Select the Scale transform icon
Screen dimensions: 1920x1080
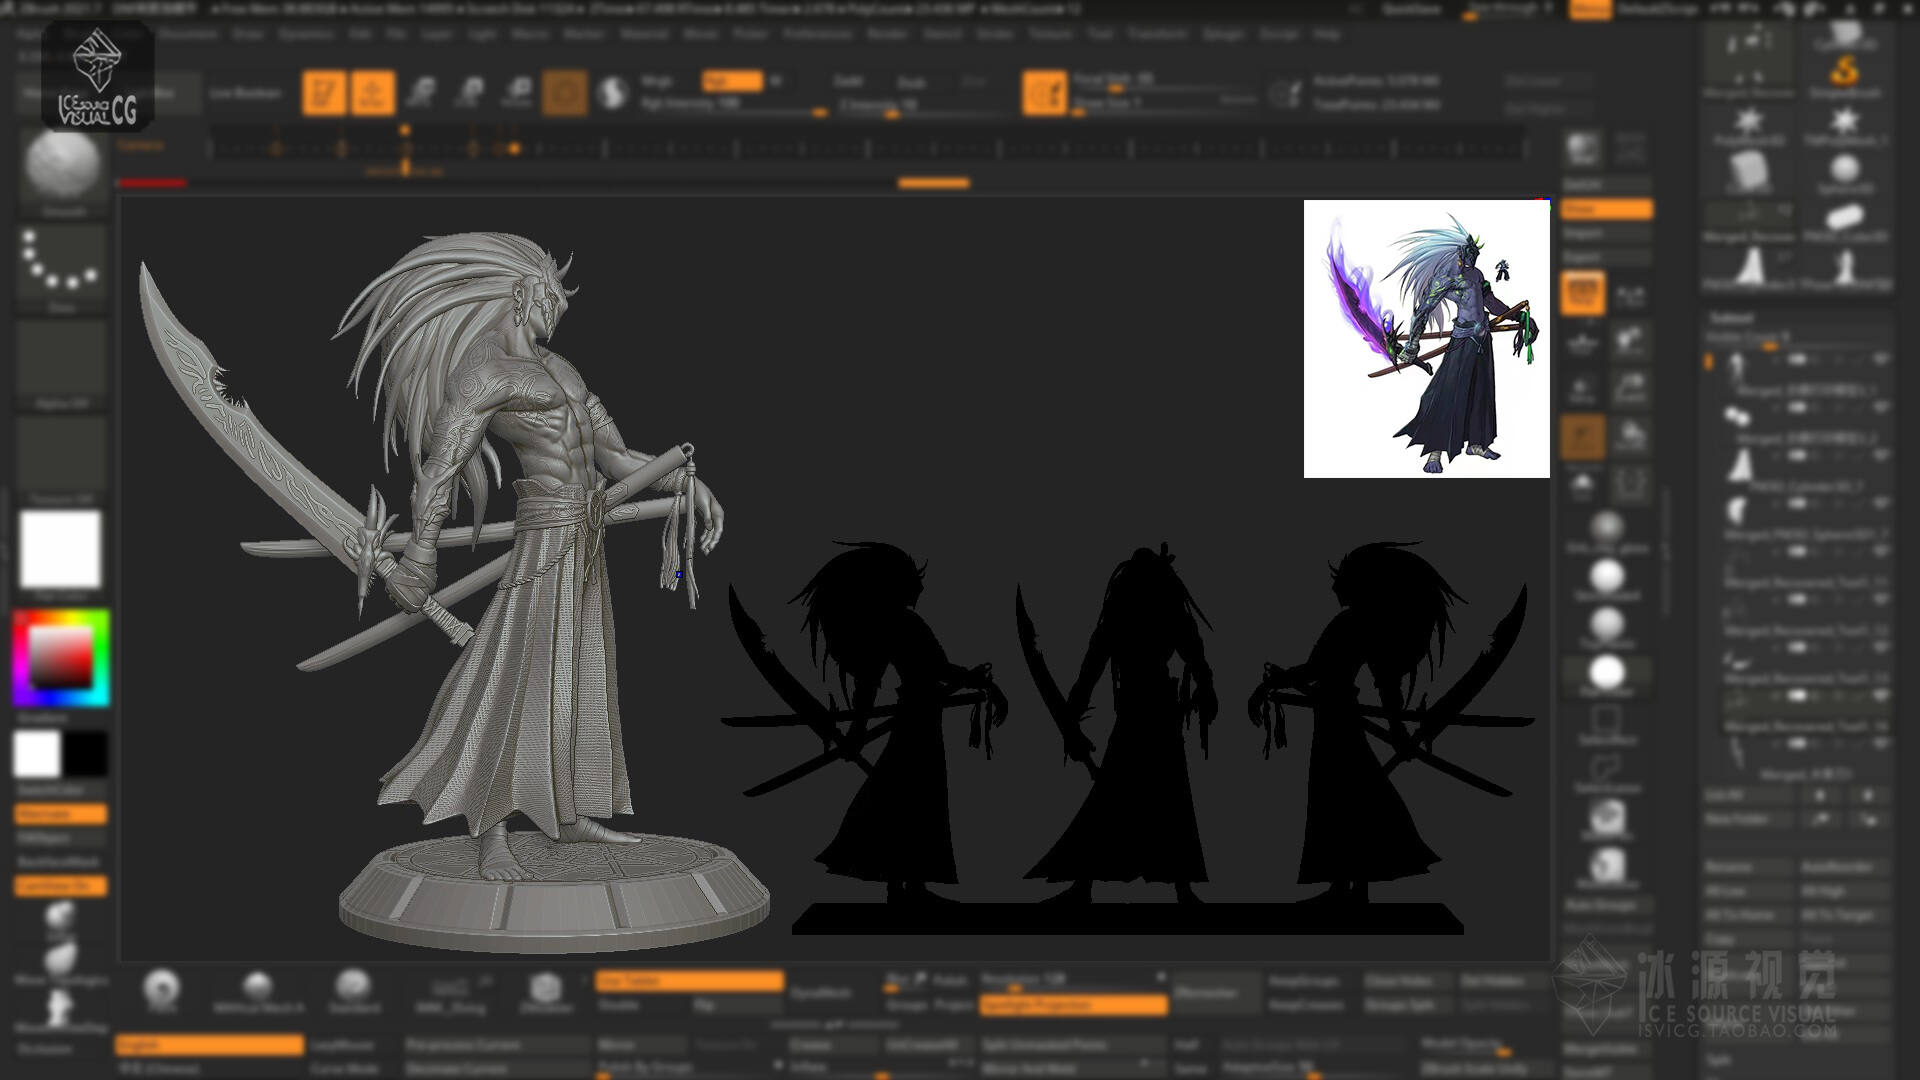click(x=469, y=92)
